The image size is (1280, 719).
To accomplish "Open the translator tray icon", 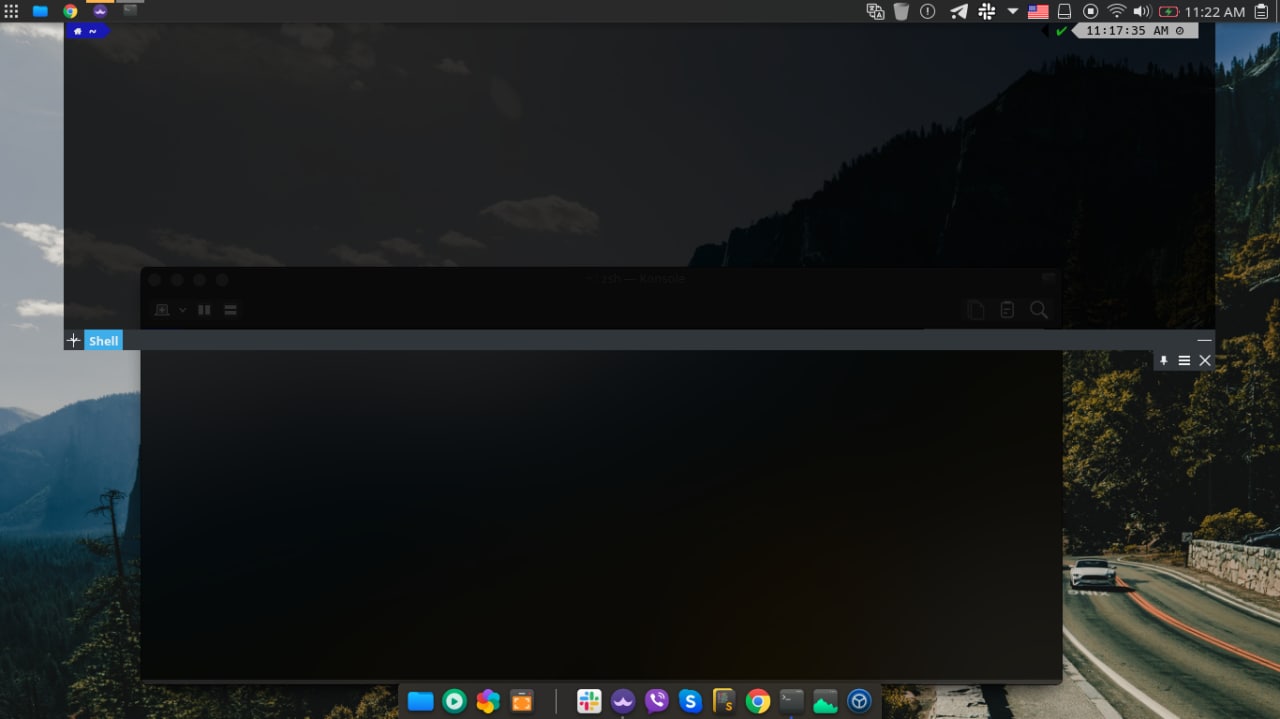I will click(876, 11).
